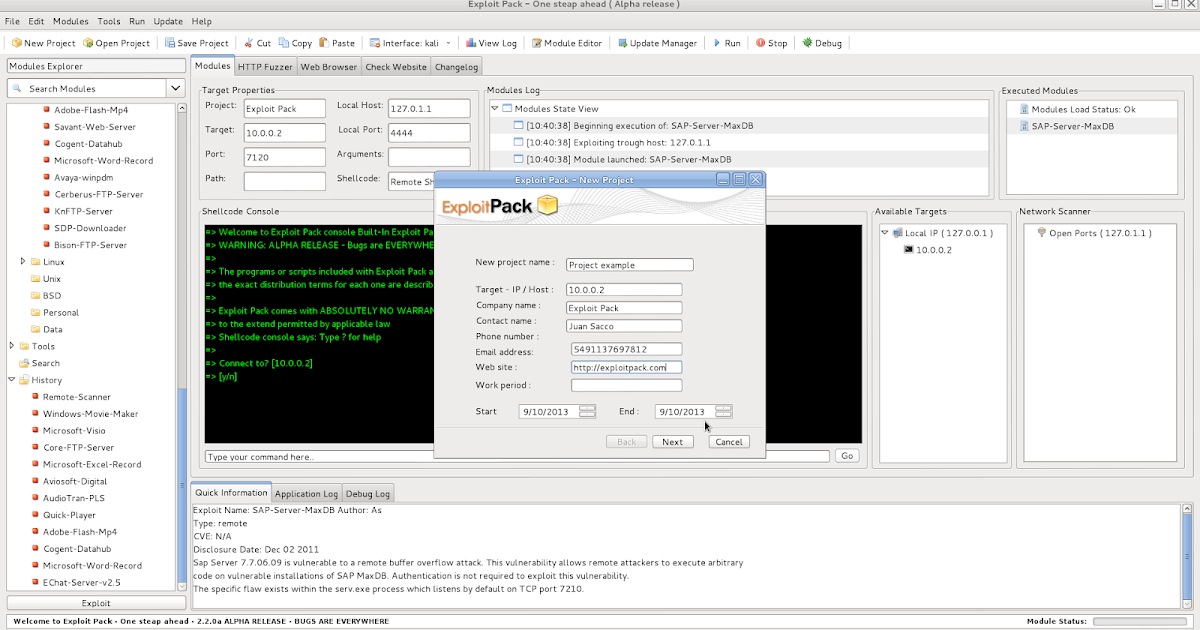Collapse the History tree node
The width and height of the screenshot is (1200, 630).
(x=11, y=380)
